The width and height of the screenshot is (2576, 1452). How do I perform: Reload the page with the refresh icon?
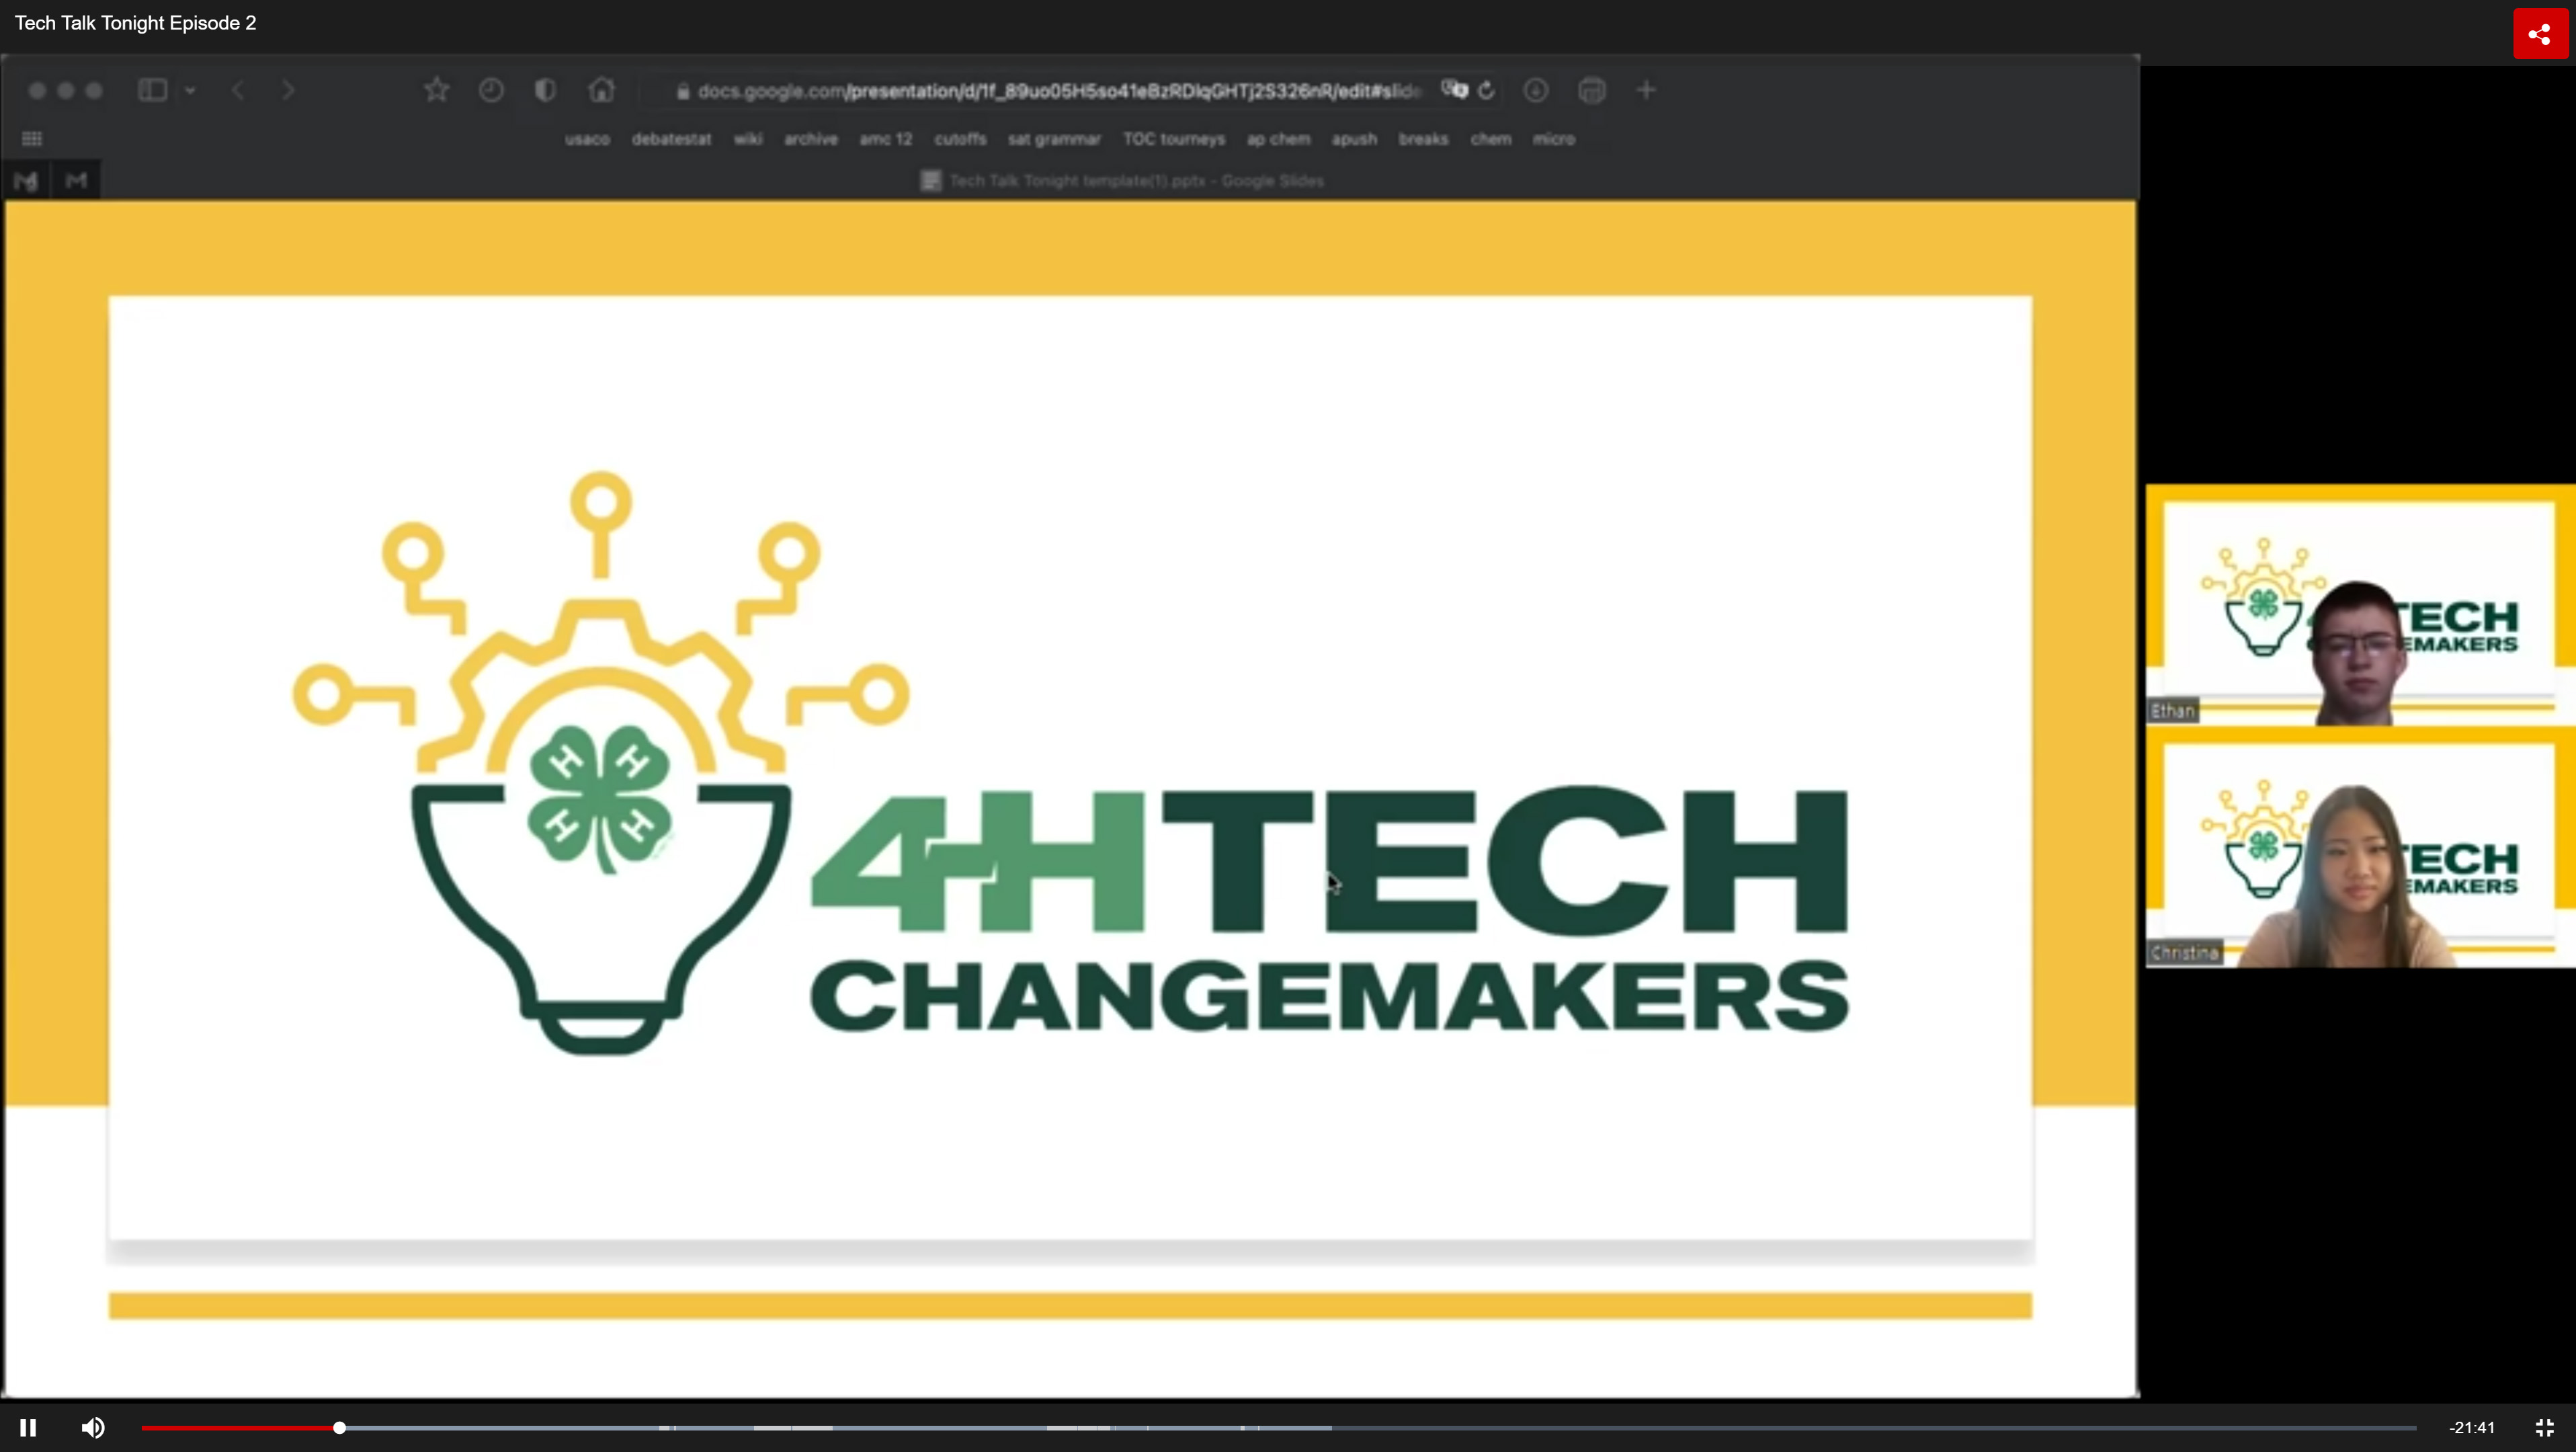tap(1487, 90)
